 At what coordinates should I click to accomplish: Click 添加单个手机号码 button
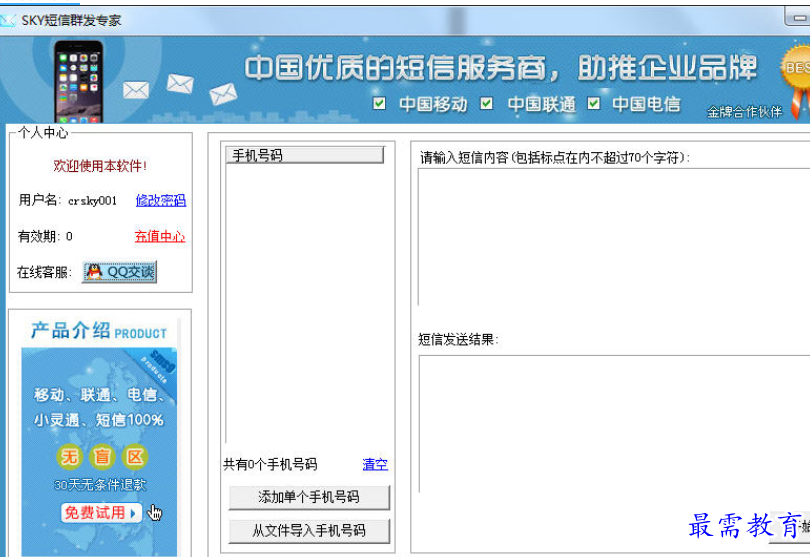(309, 497)
